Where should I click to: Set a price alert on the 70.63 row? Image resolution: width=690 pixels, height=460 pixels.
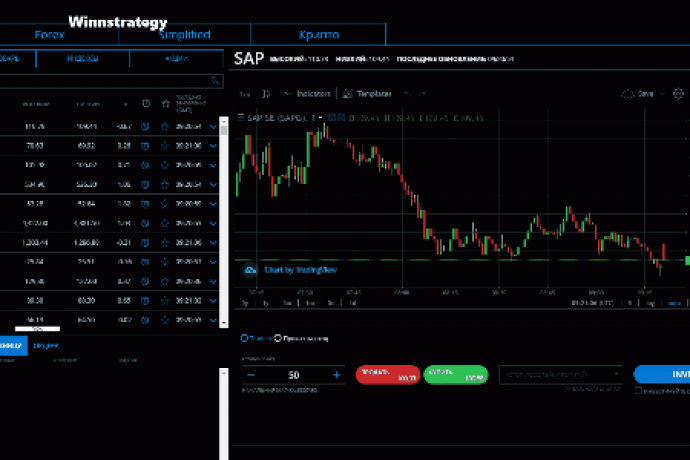[145, 146]
